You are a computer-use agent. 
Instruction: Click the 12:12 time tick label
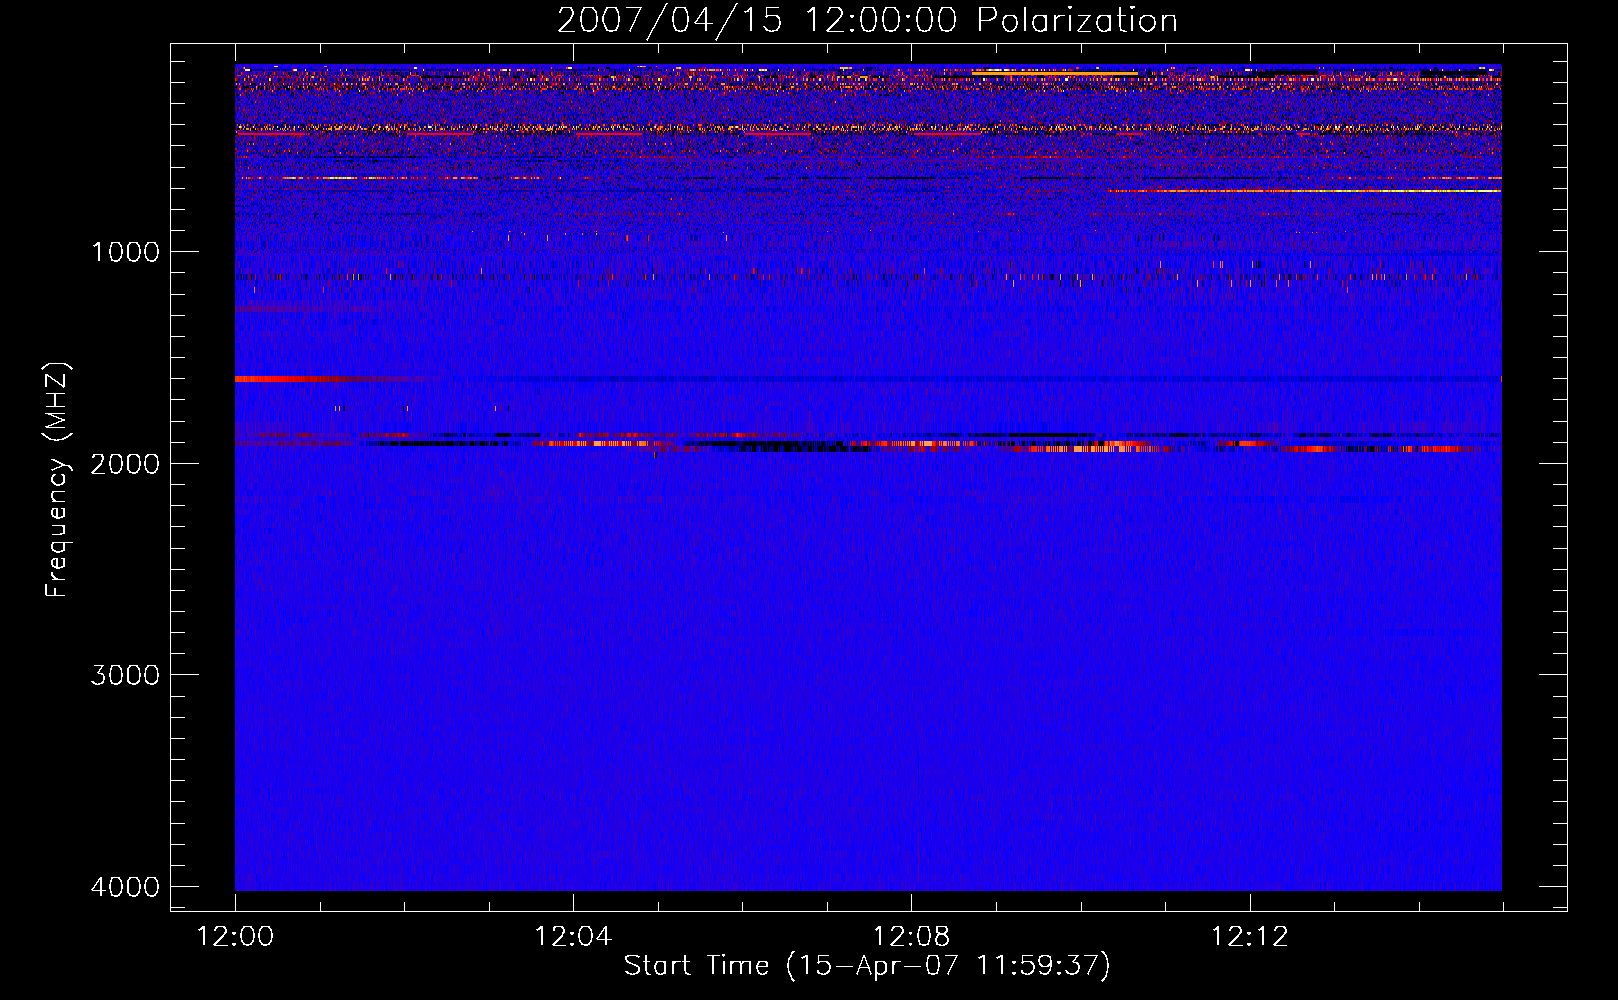(1250, 937)
